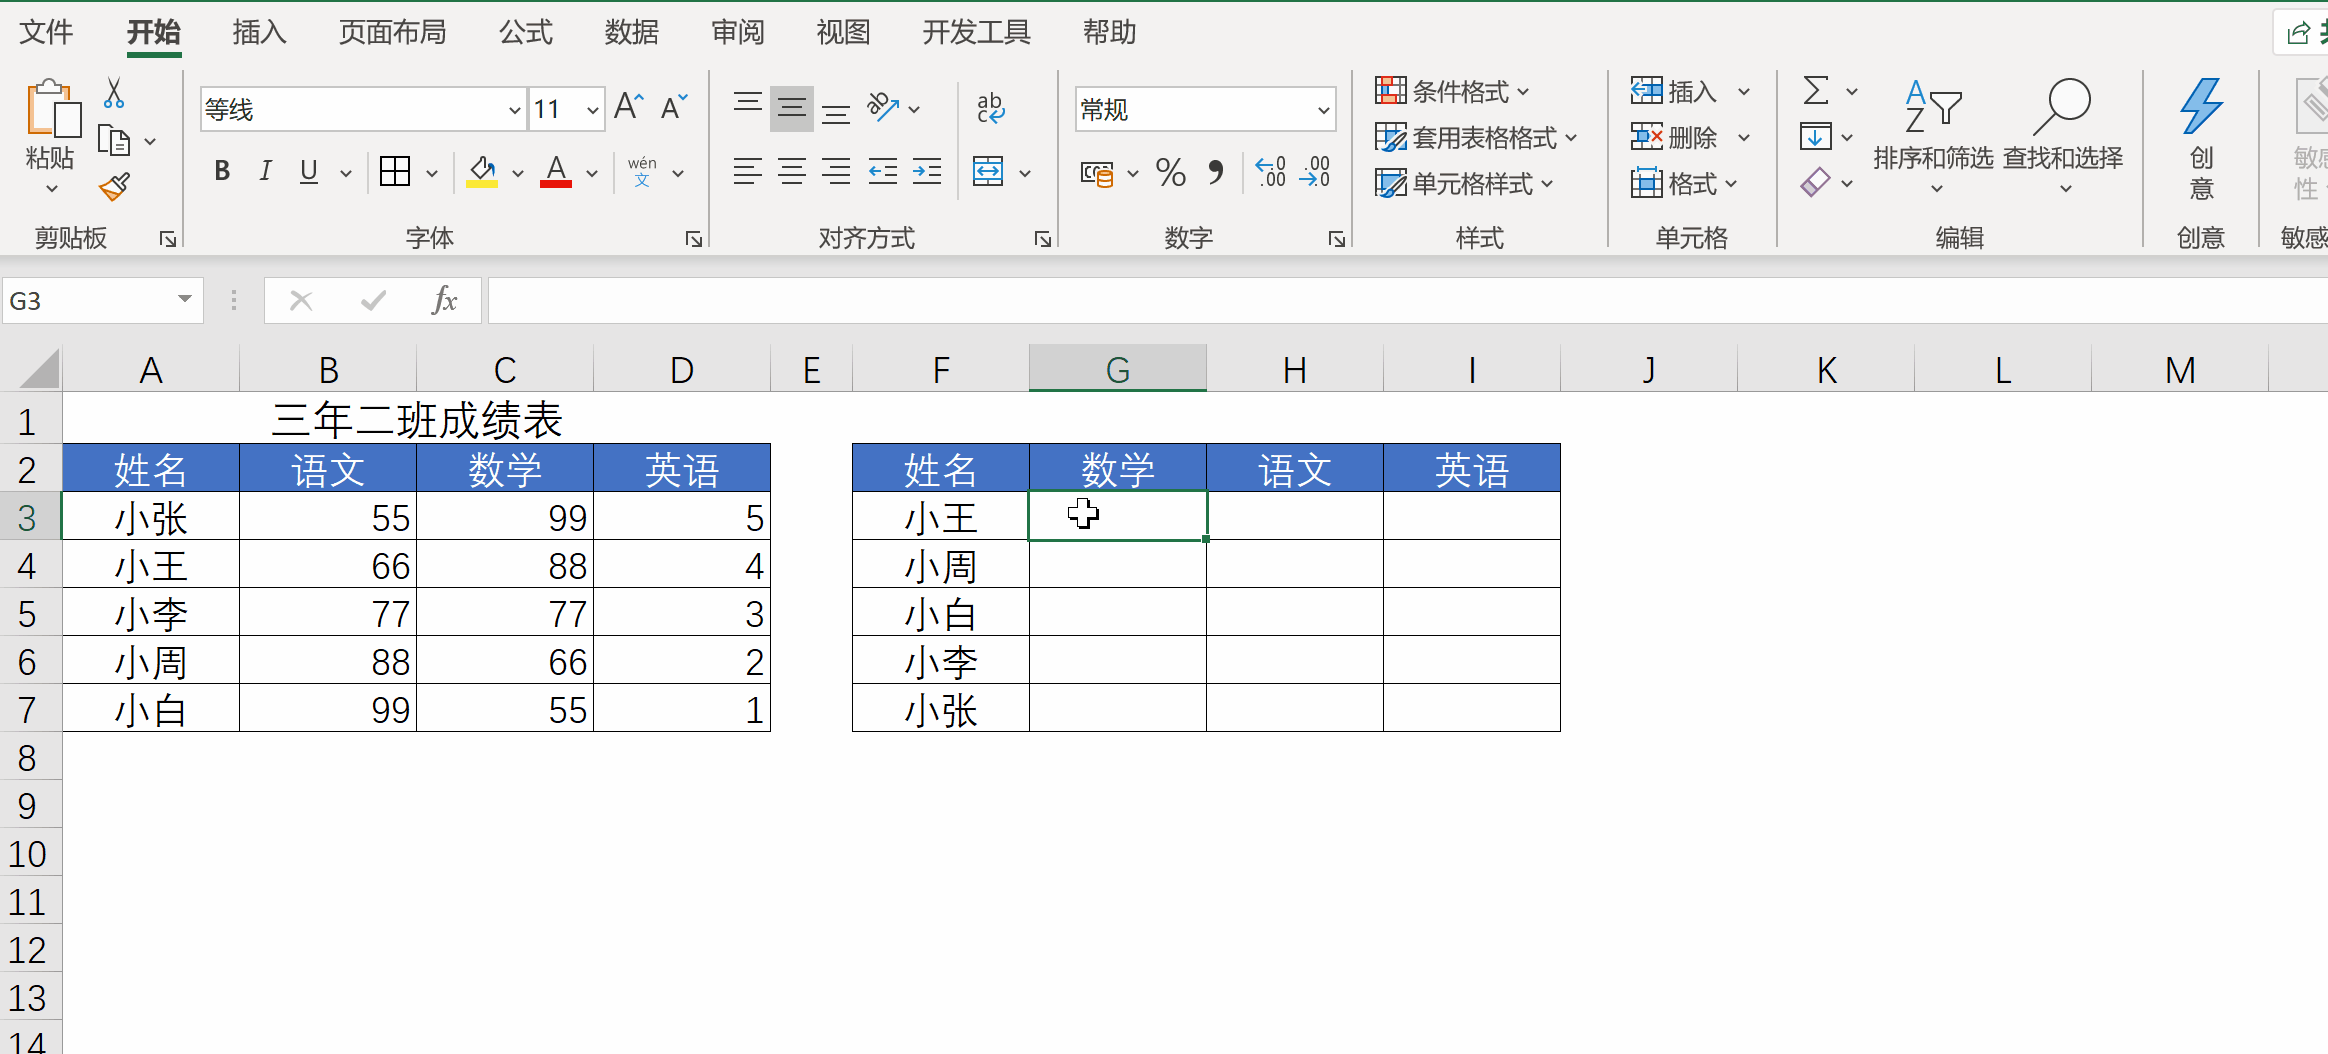Click the Borders grid icon
Image resolution: width=2328 pixels, height=1054 pixels.
[395, 172]
